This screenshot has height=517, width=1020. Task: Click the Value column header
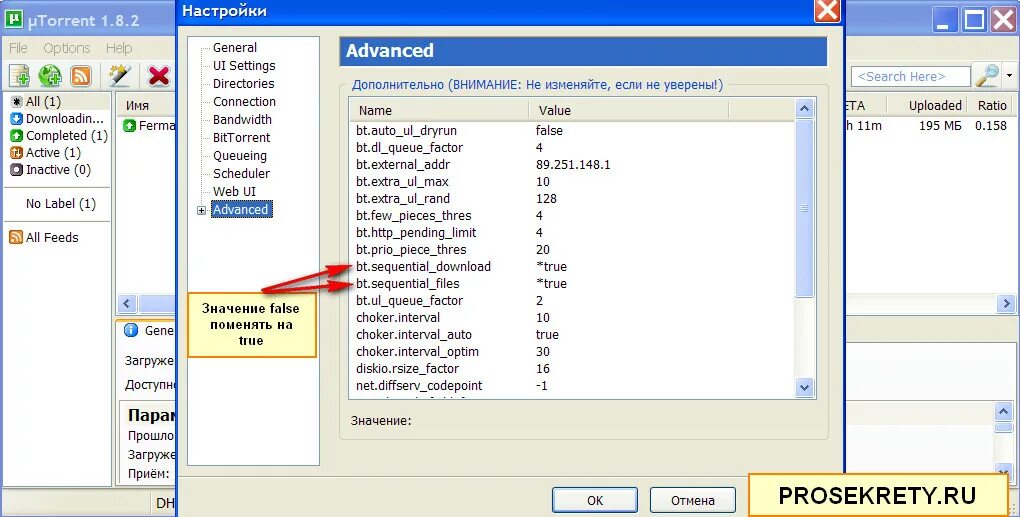click(628, 111)
